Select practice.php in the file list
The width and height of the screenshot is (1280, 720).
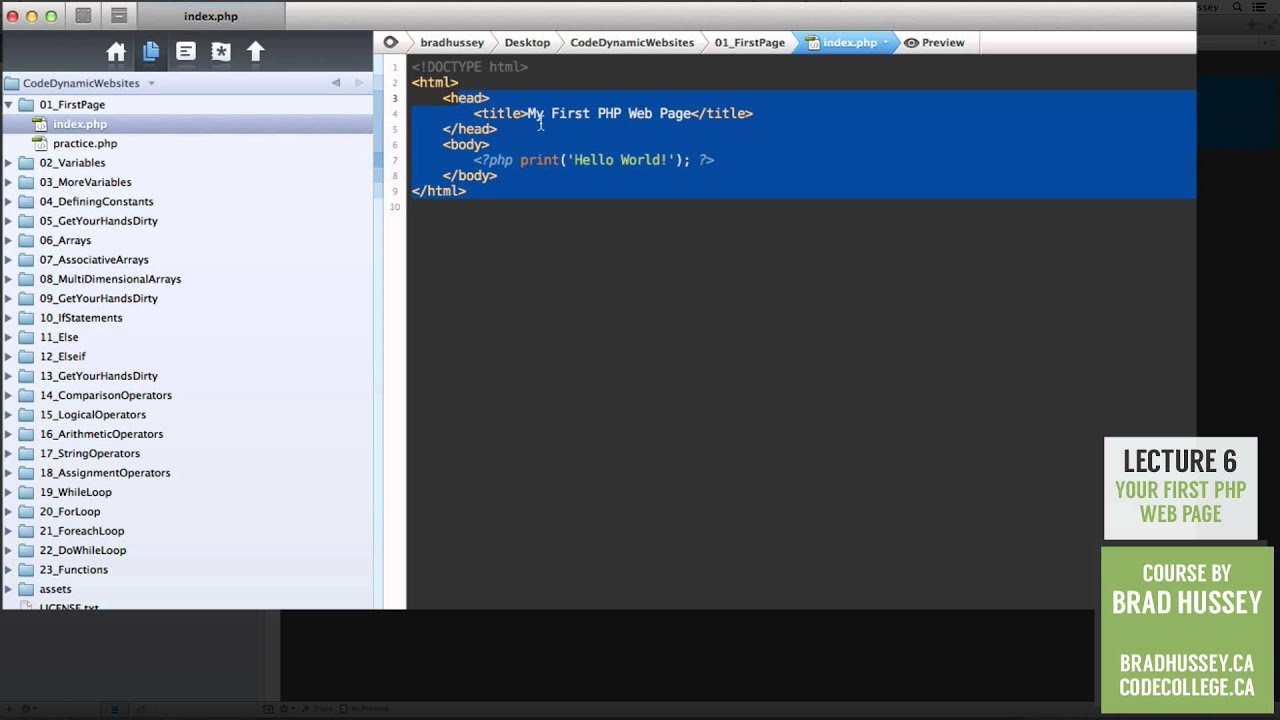click(187, 144)
